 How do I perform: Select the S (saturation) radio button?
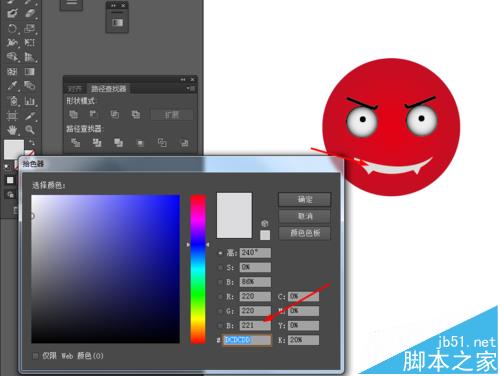[220, 267]
